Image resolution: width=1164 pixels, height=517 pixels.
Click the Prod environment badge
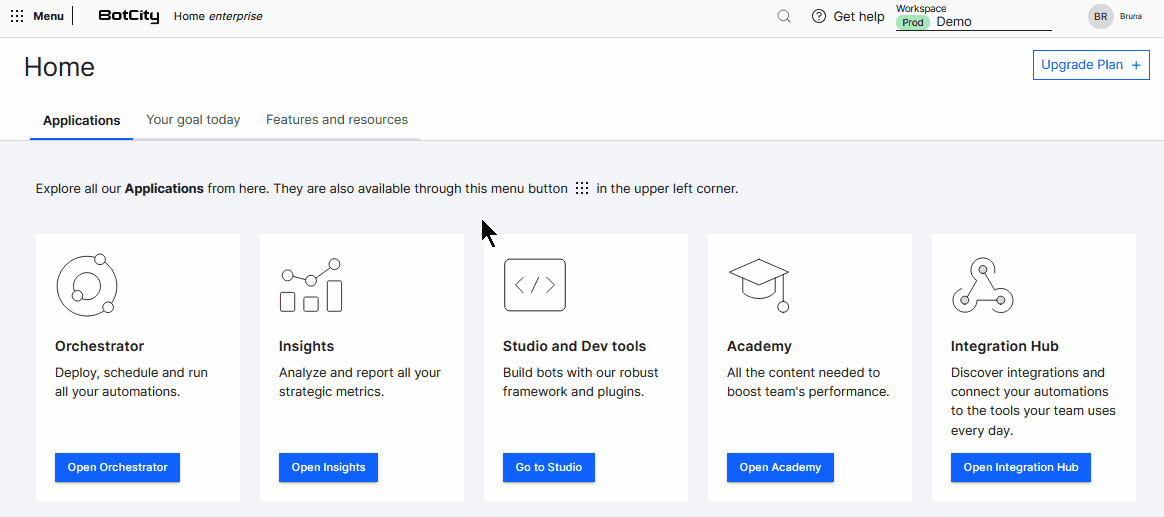coord(913,22)
